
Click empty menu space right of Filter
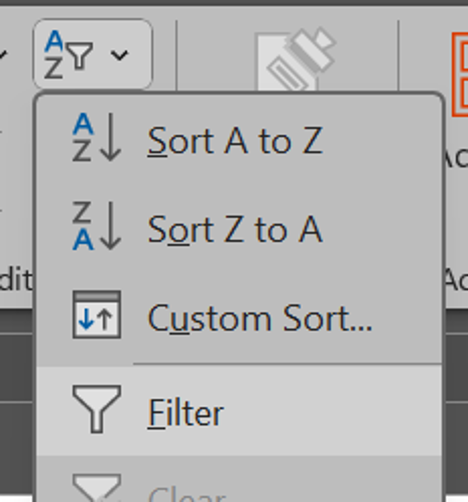(333, 411)
